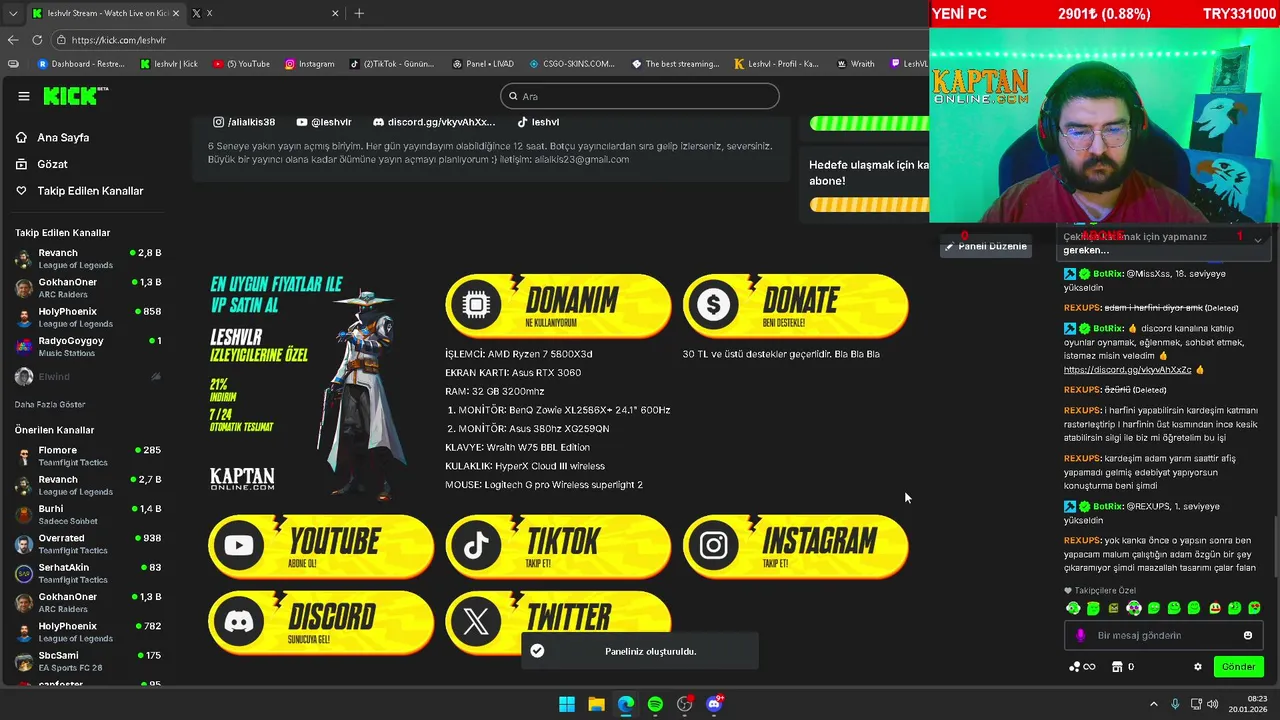Click the browser back arrow

coord(13,40)
